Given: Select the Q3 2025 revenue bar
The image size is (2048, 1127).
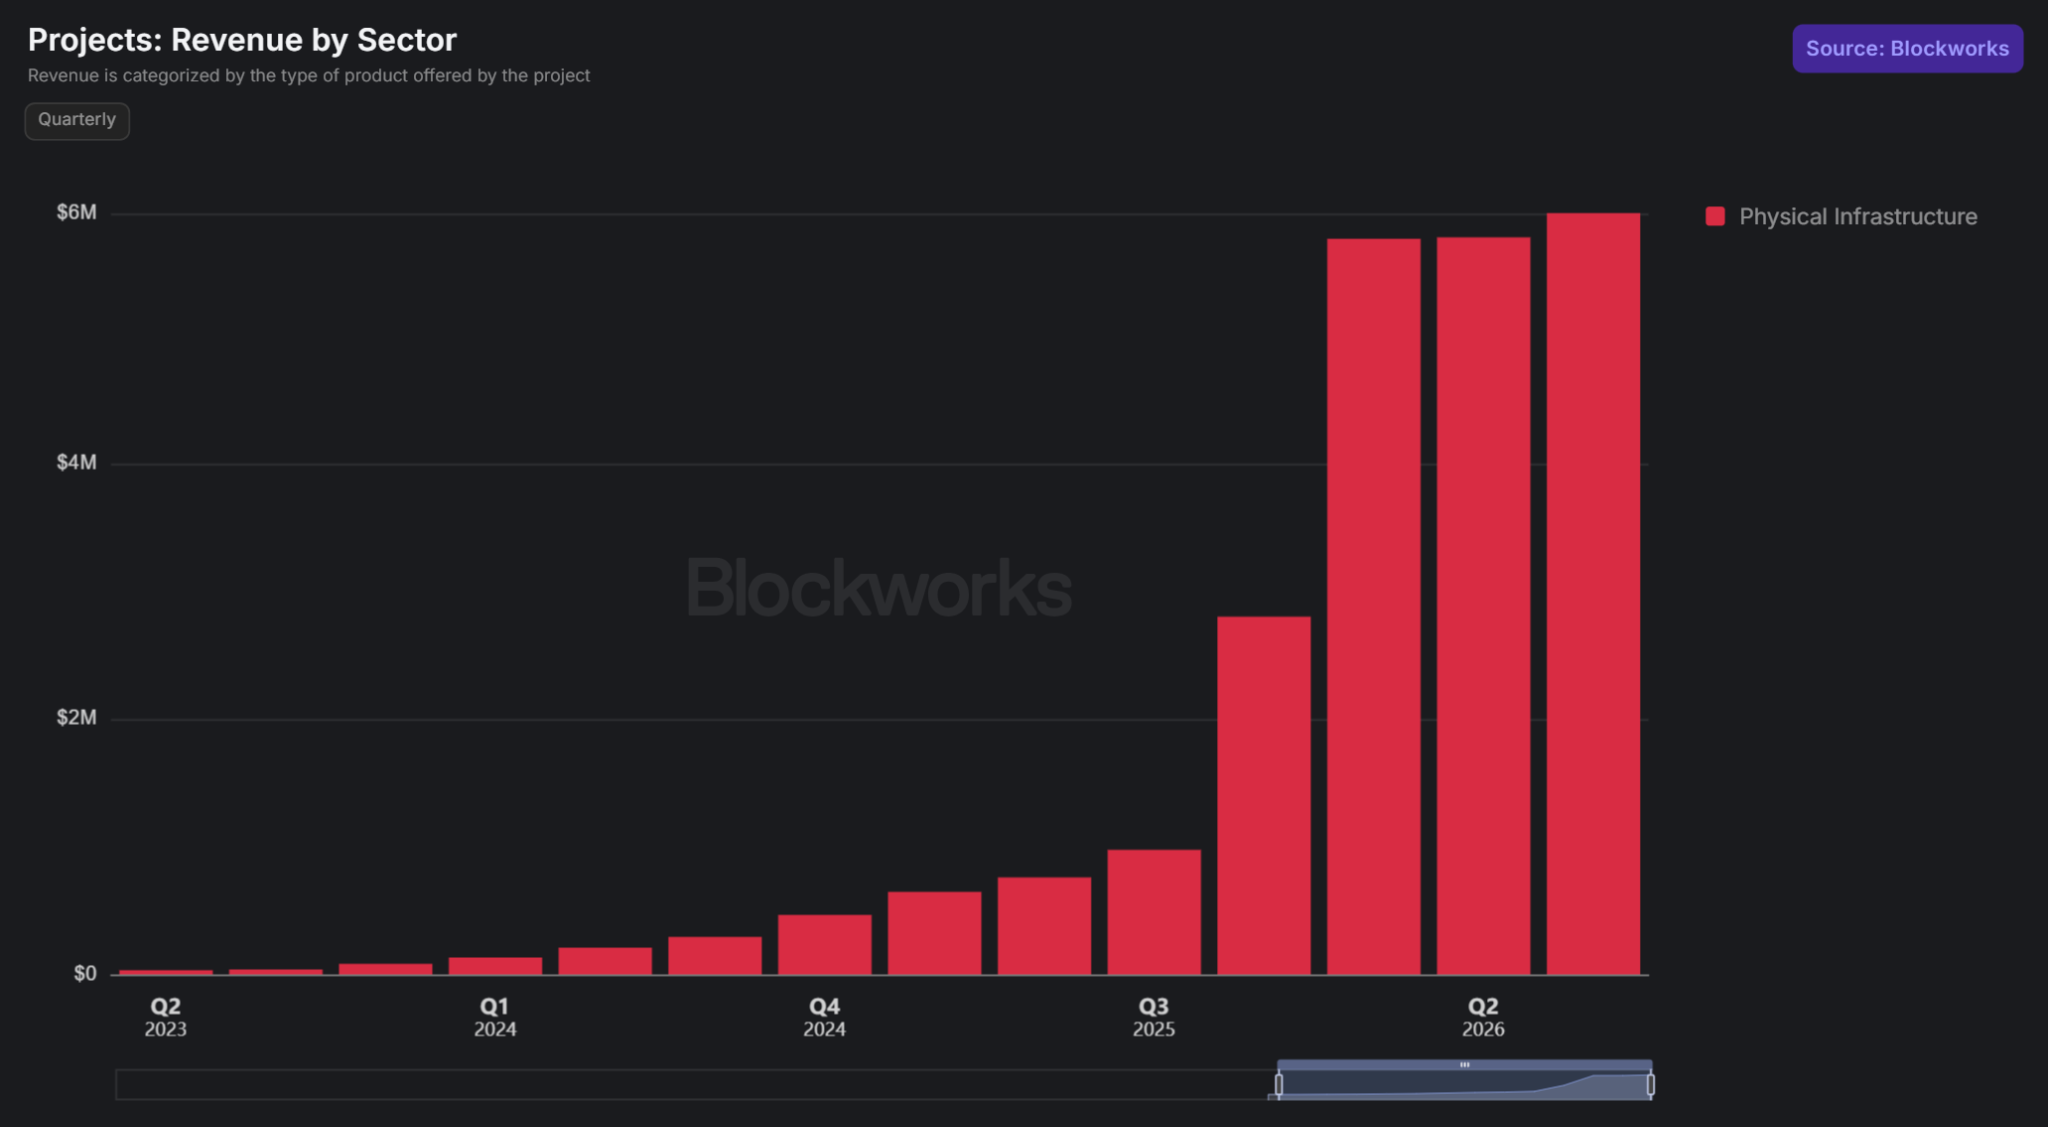Looking at the screenshot, I should [x=1154, y=912].
